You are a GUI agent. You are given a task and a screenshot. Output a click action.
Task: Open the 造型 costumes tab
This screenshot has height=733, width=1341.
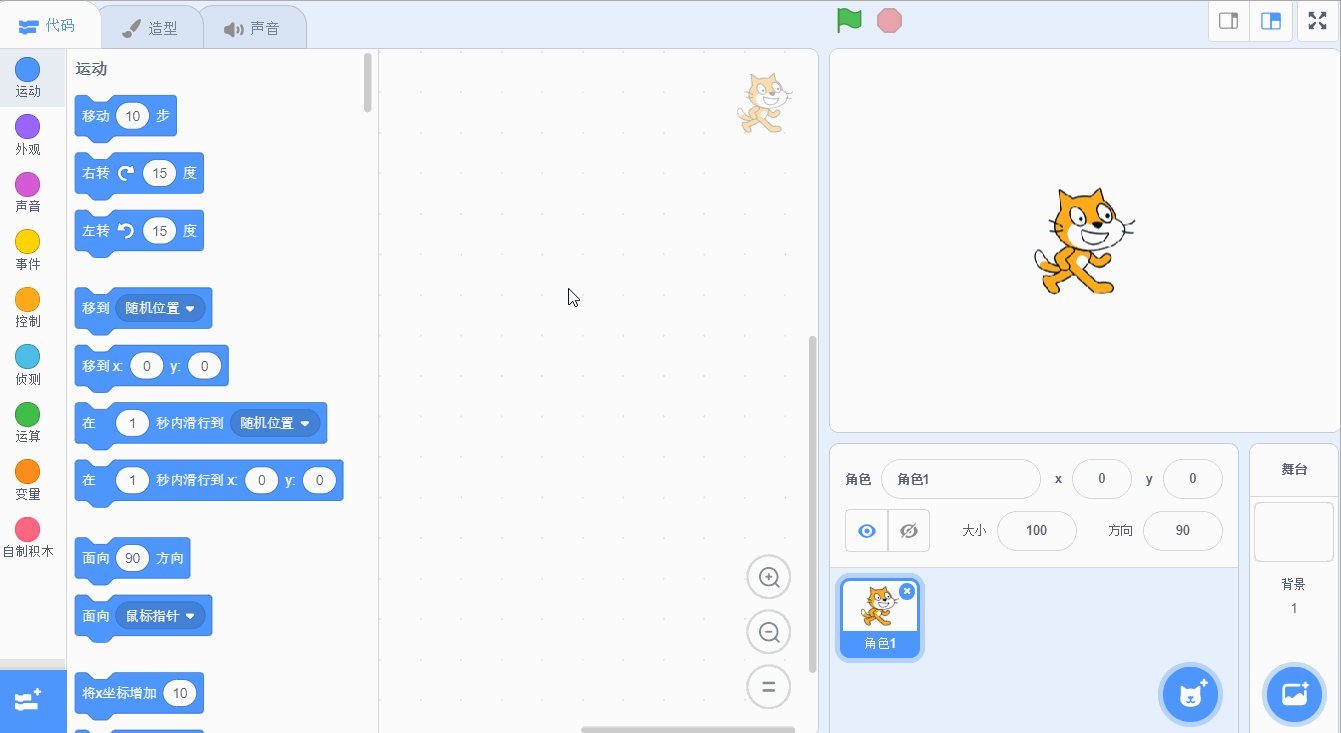point(150,28)
